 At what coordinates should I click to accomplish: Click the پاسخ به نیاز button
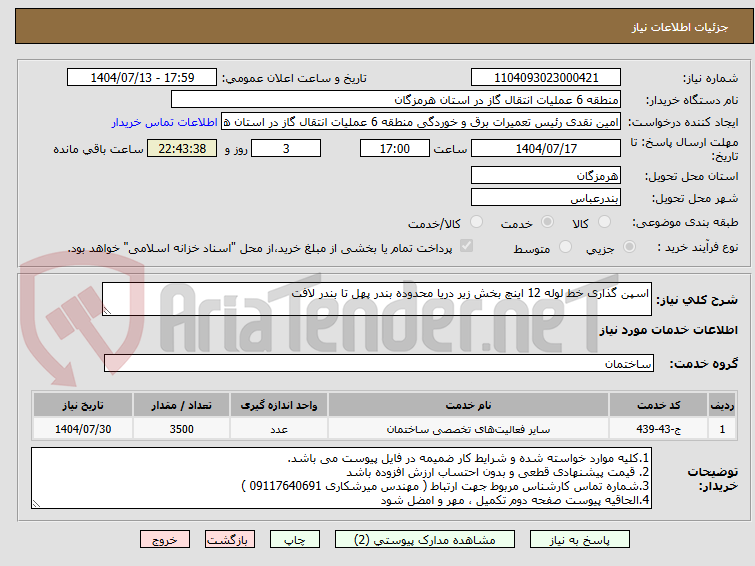(579, 540)
